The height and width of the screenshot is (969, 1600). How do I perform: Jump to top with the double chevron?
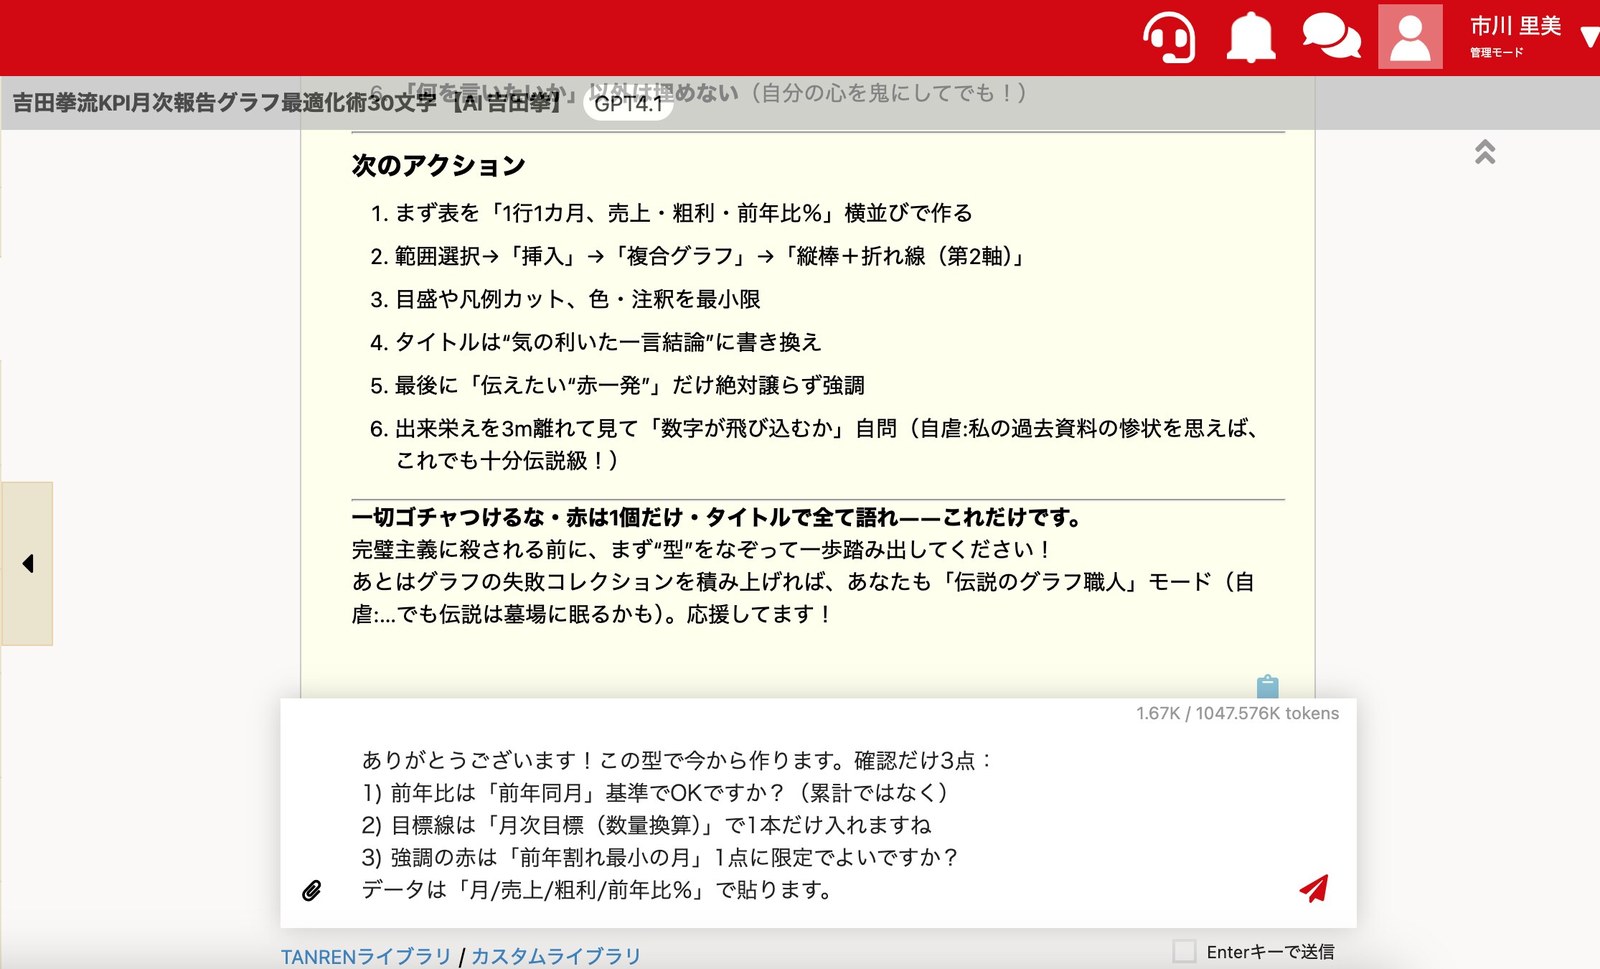(x=1485, y=152)
